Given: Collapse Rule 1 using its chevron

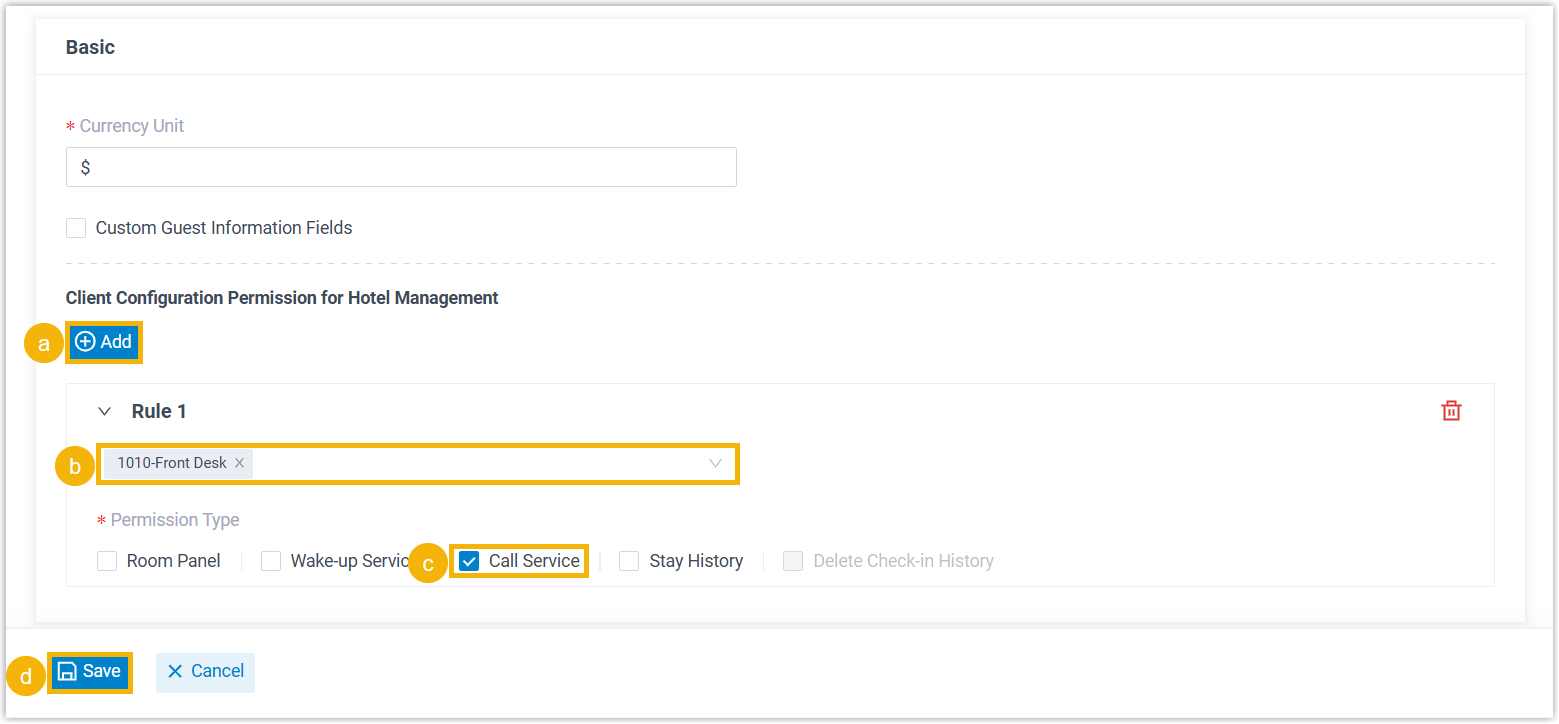Looking at the screenshot, I should click(104, 411).
